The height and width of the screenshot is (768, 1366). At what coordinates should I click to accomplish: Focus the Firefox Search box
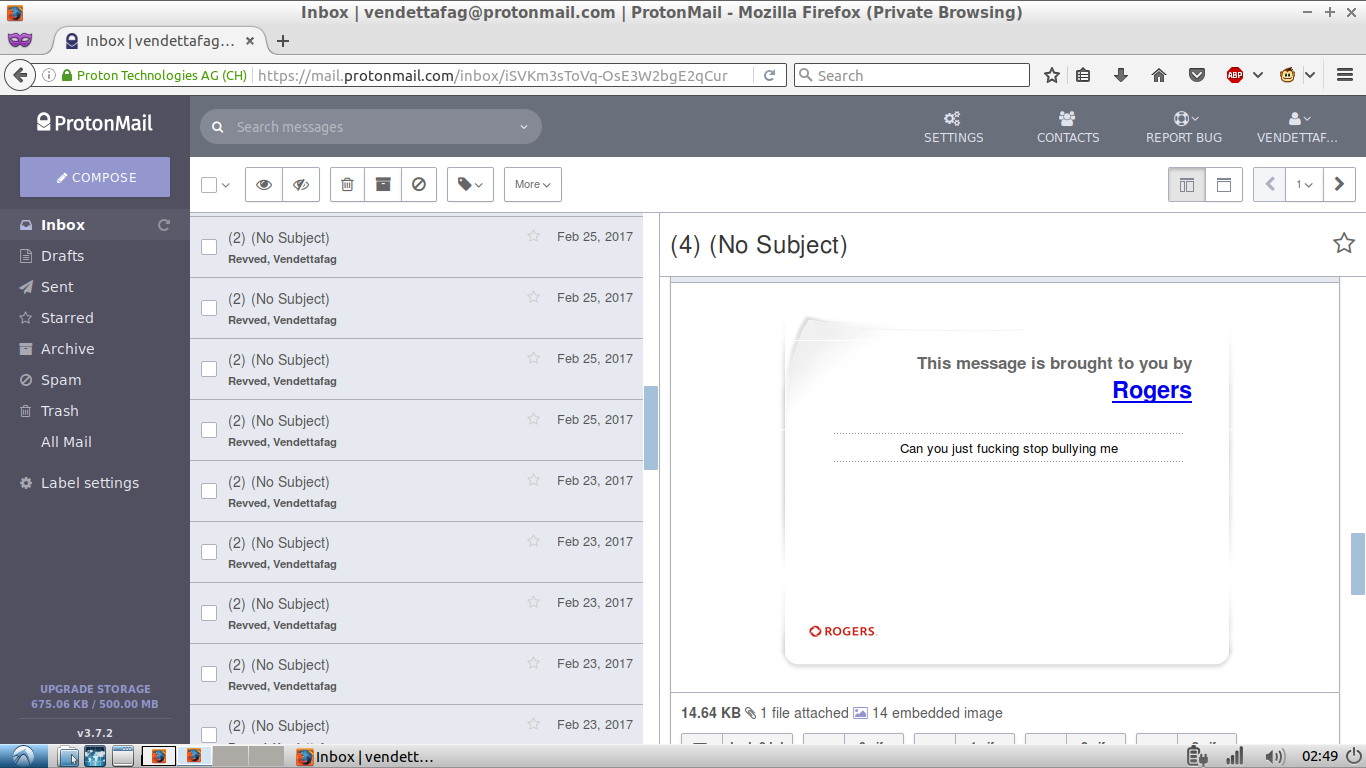(x=912, y=75)
